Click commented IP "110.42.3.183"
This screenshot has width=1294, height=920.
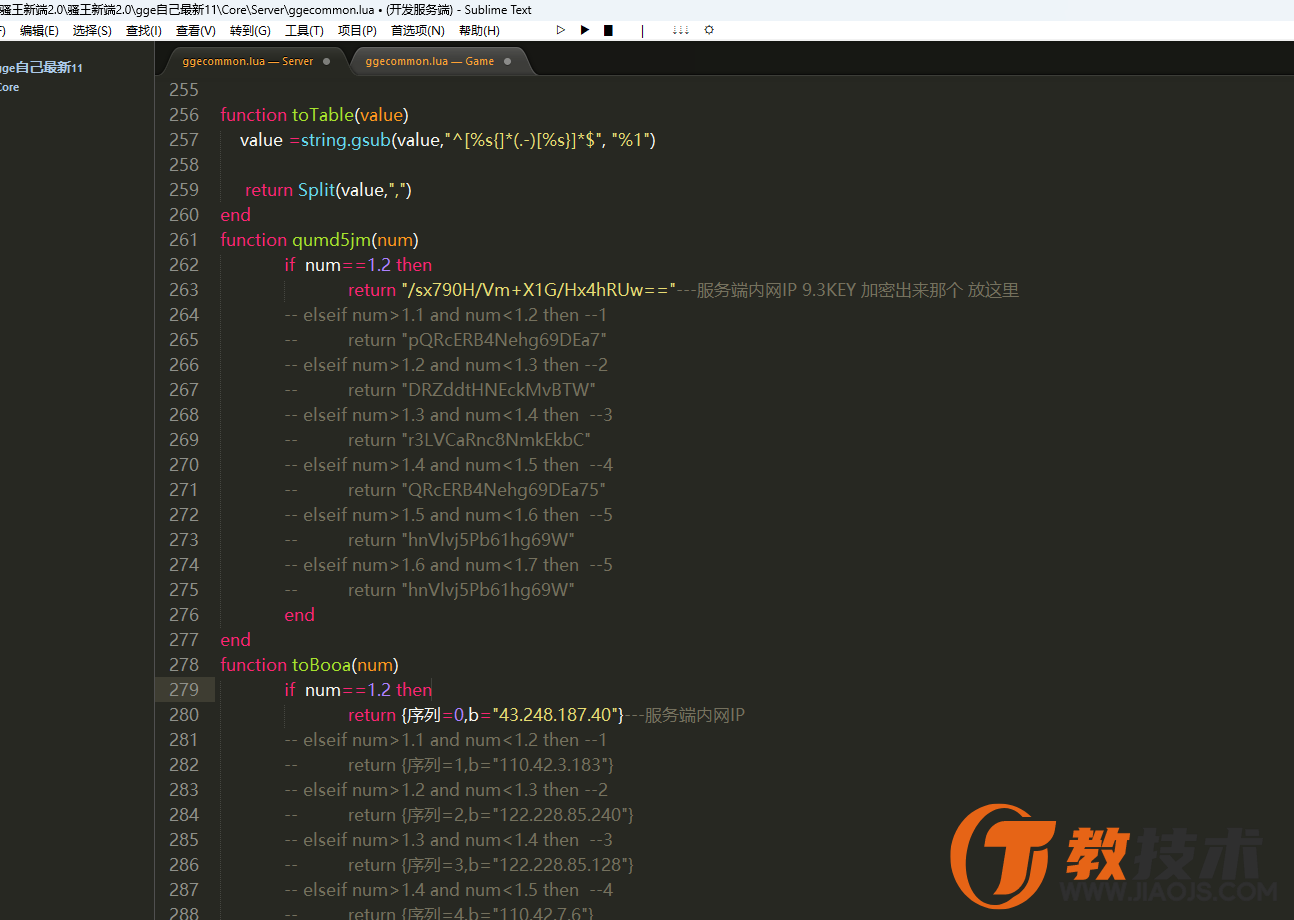point(550,765)
